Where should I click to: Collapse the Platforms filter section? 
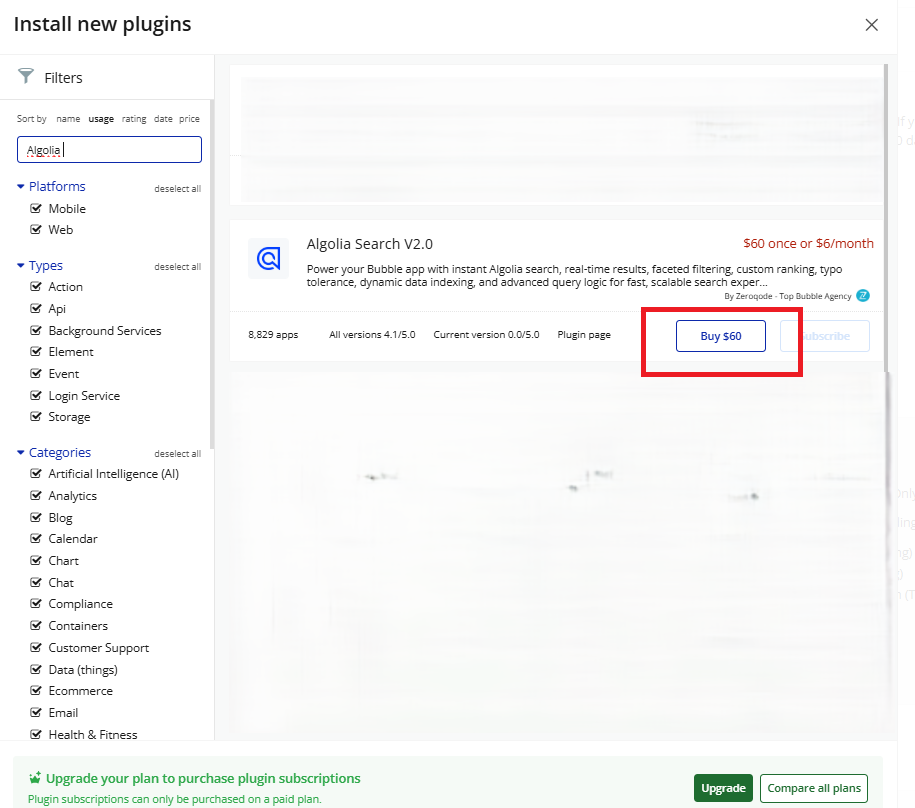(21, 187)
